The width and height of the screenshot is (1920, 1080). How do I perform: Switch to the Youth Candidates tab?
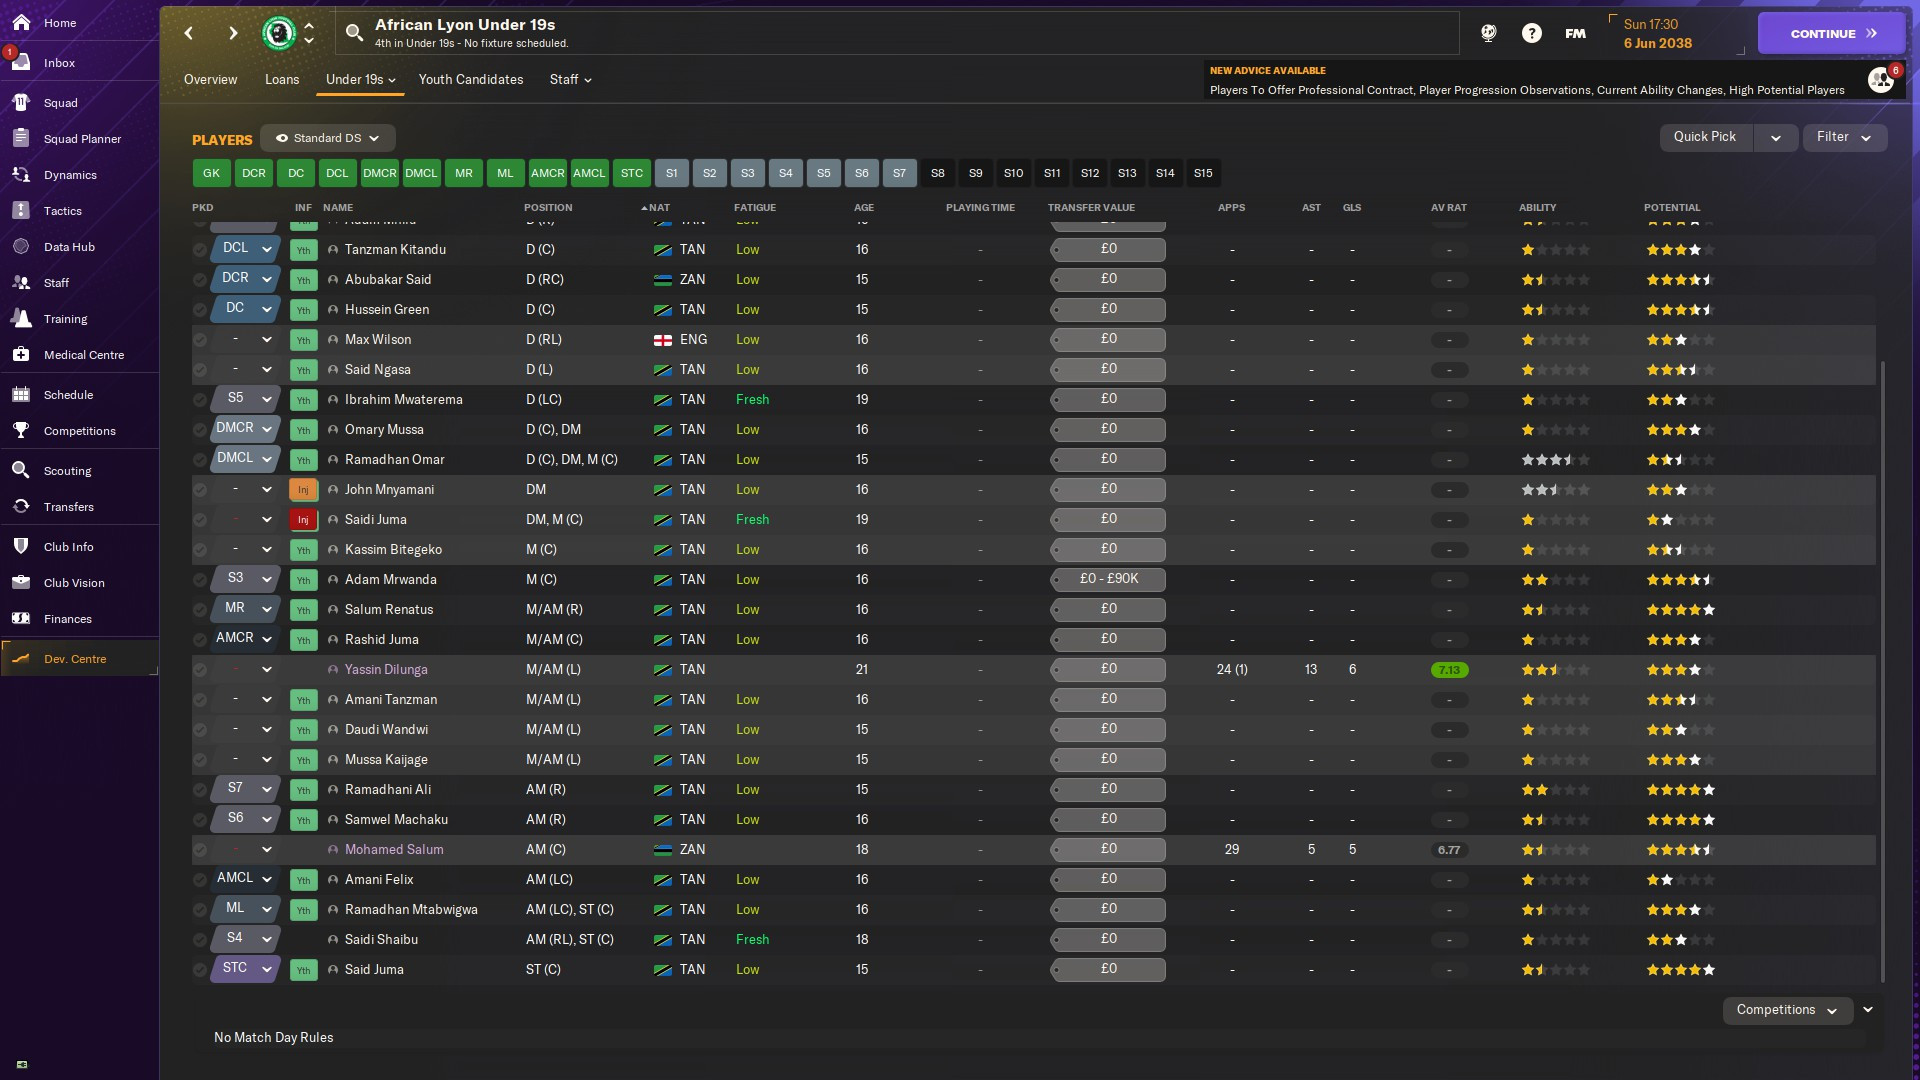pyautogui.click(x=471, y=79)
